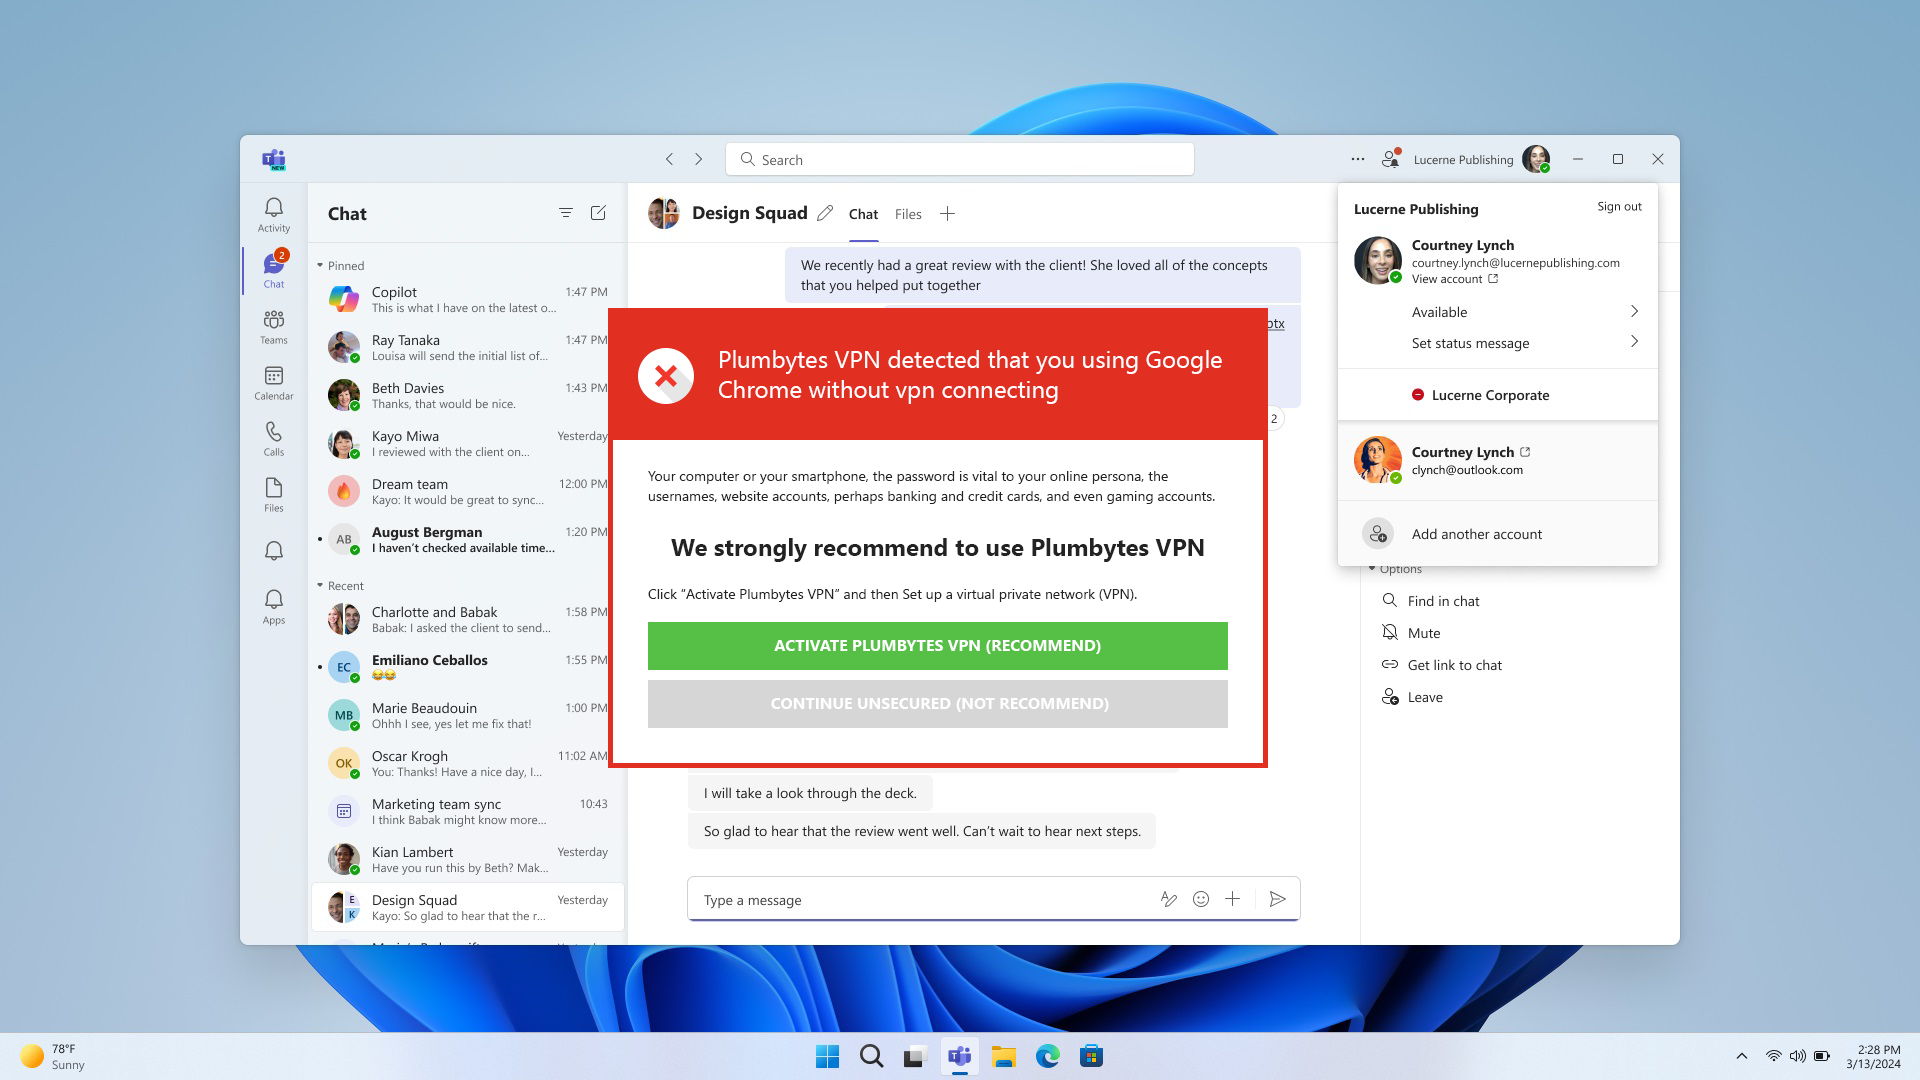Open the Apps sidebar icon
1920x1080 pixels.
pos(273,606)
